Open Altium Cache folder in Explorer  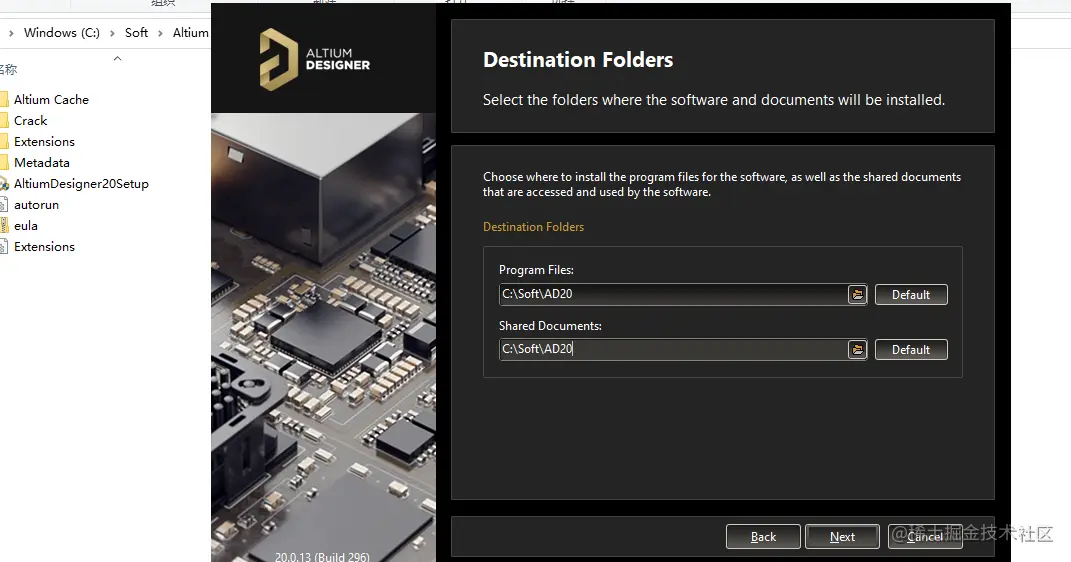(51, 100)
